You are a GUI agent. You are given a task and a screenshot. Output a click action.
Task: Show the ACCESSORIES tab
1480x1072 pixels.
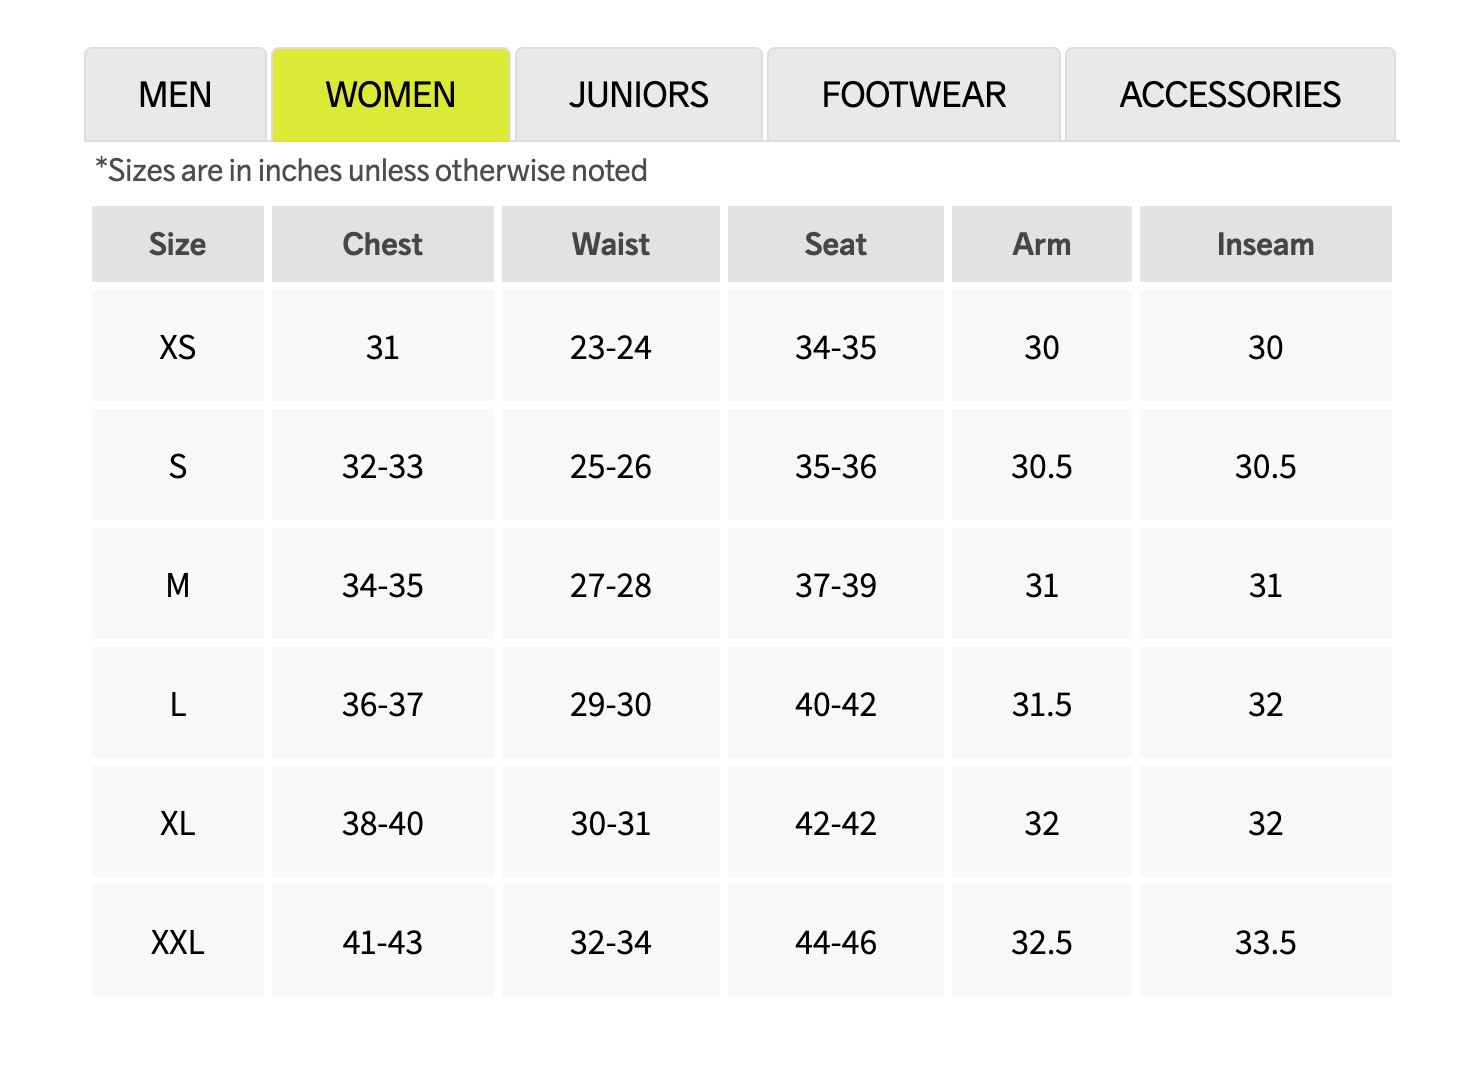[x=1229, y=95]
